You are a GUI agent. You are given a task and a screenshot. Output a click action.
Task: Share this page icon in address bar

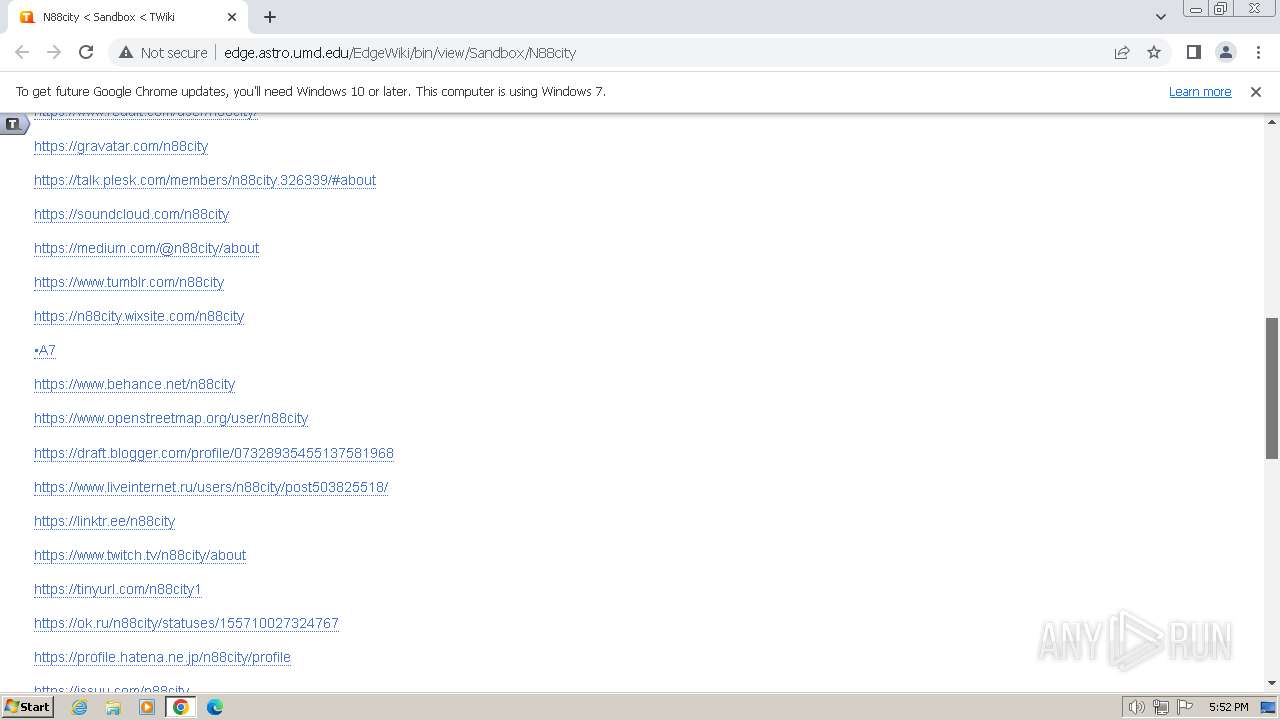tap(1122, 52)
